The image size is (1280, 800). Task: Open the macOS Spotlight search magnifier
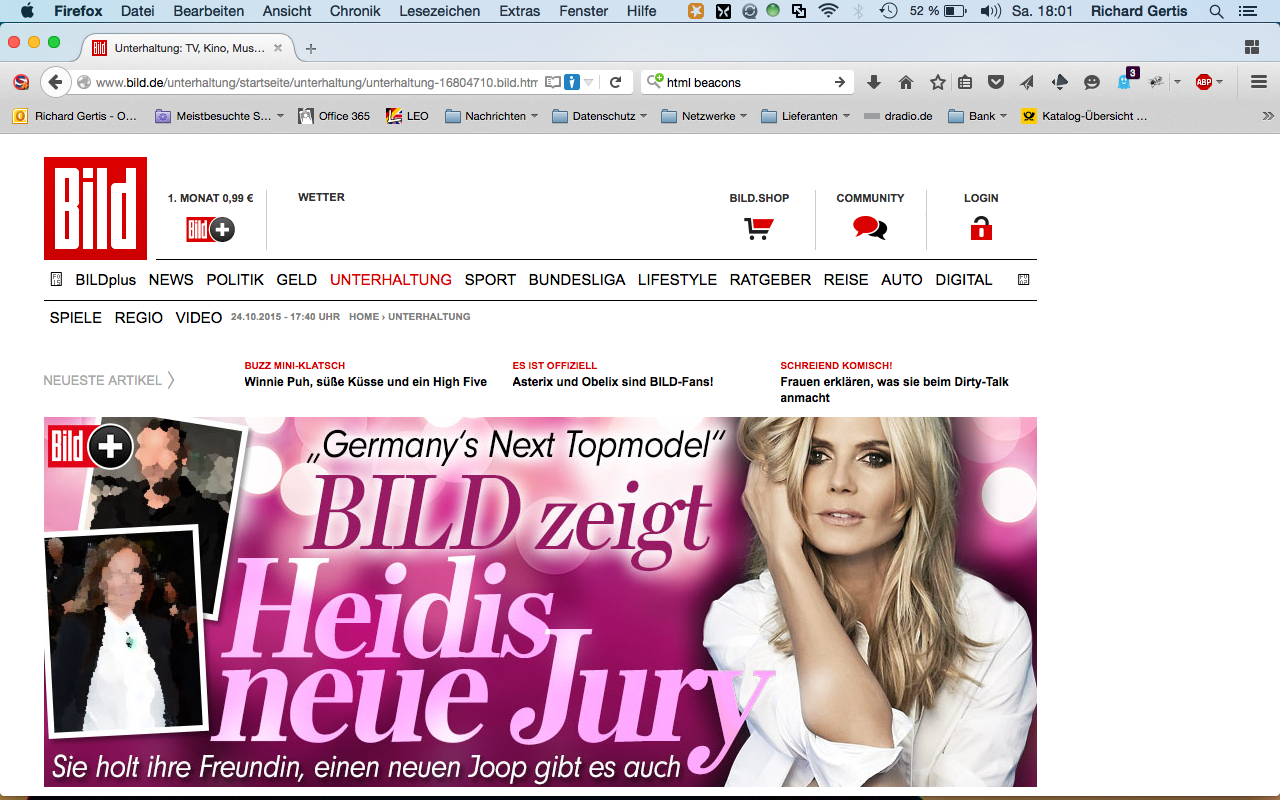pos(1216,11)
